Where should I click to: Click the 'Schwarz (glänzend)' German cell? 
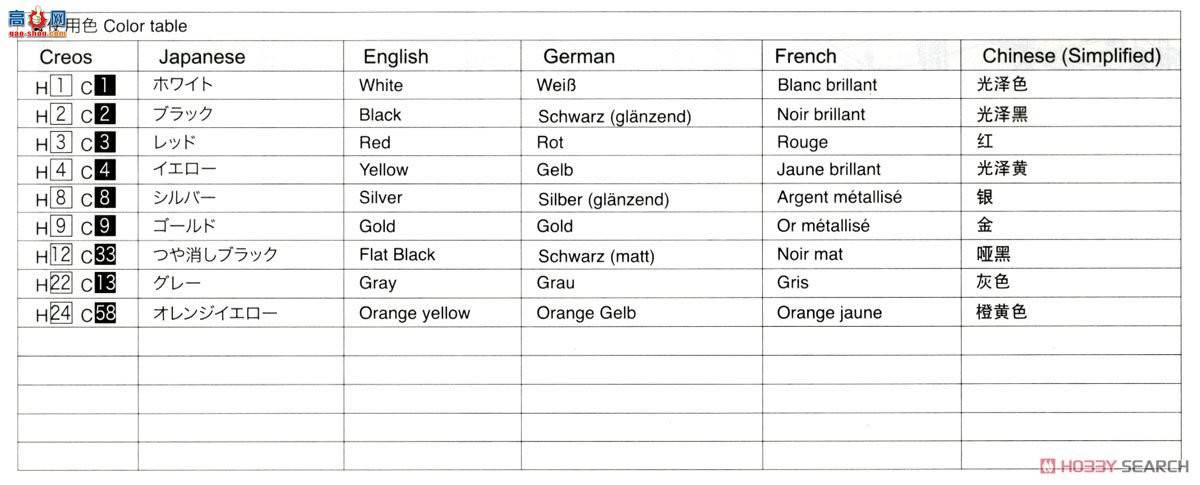click(x=614, y=116)
